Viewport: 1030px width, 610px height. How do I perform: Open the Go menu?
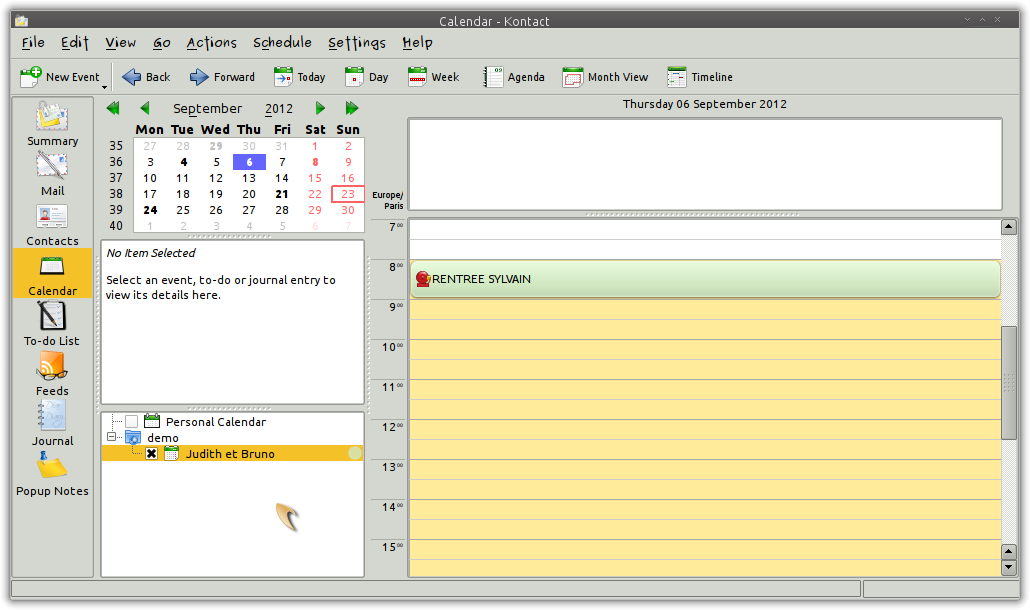(162, 43)
